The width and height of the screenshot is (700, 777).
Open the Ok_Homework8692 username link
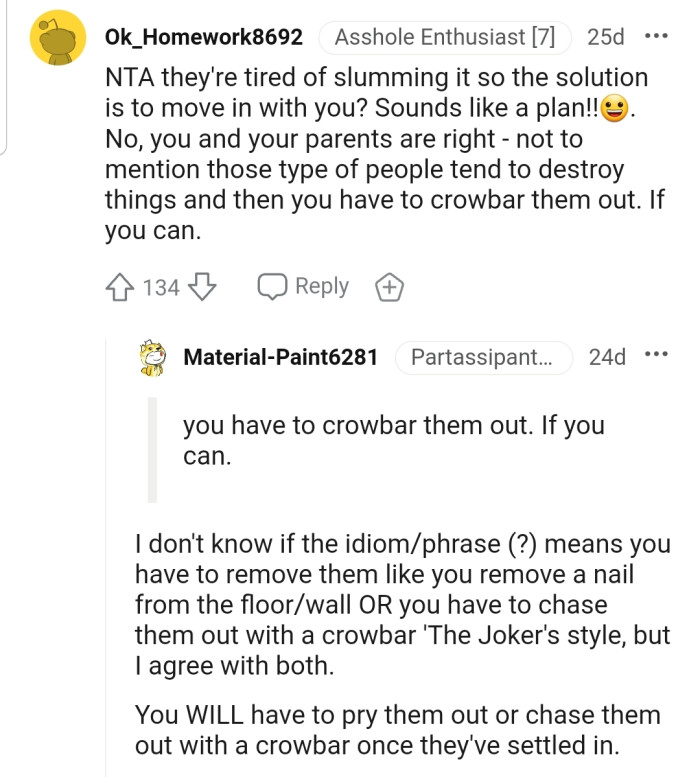203,38
